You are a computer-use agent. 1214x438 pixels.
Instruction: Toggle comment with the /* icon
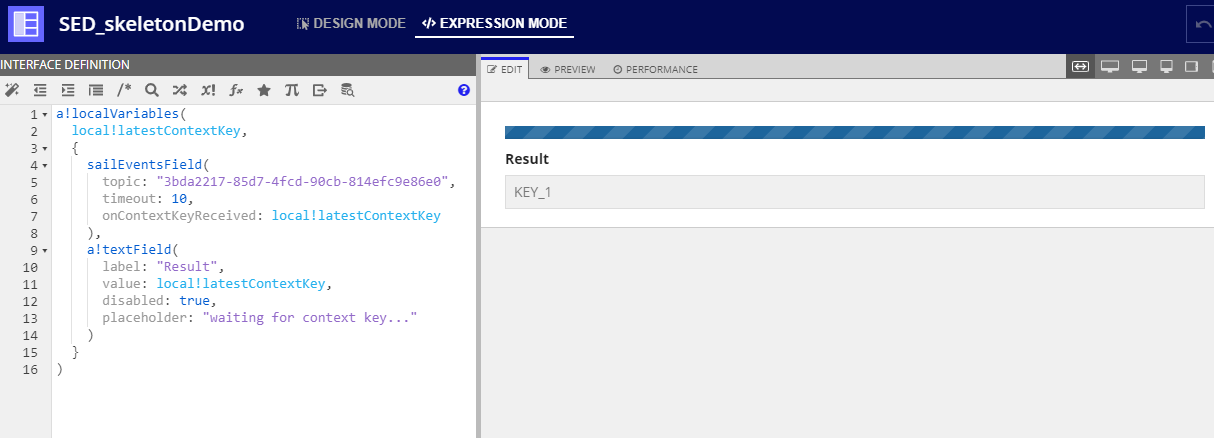tap(124, 90)
